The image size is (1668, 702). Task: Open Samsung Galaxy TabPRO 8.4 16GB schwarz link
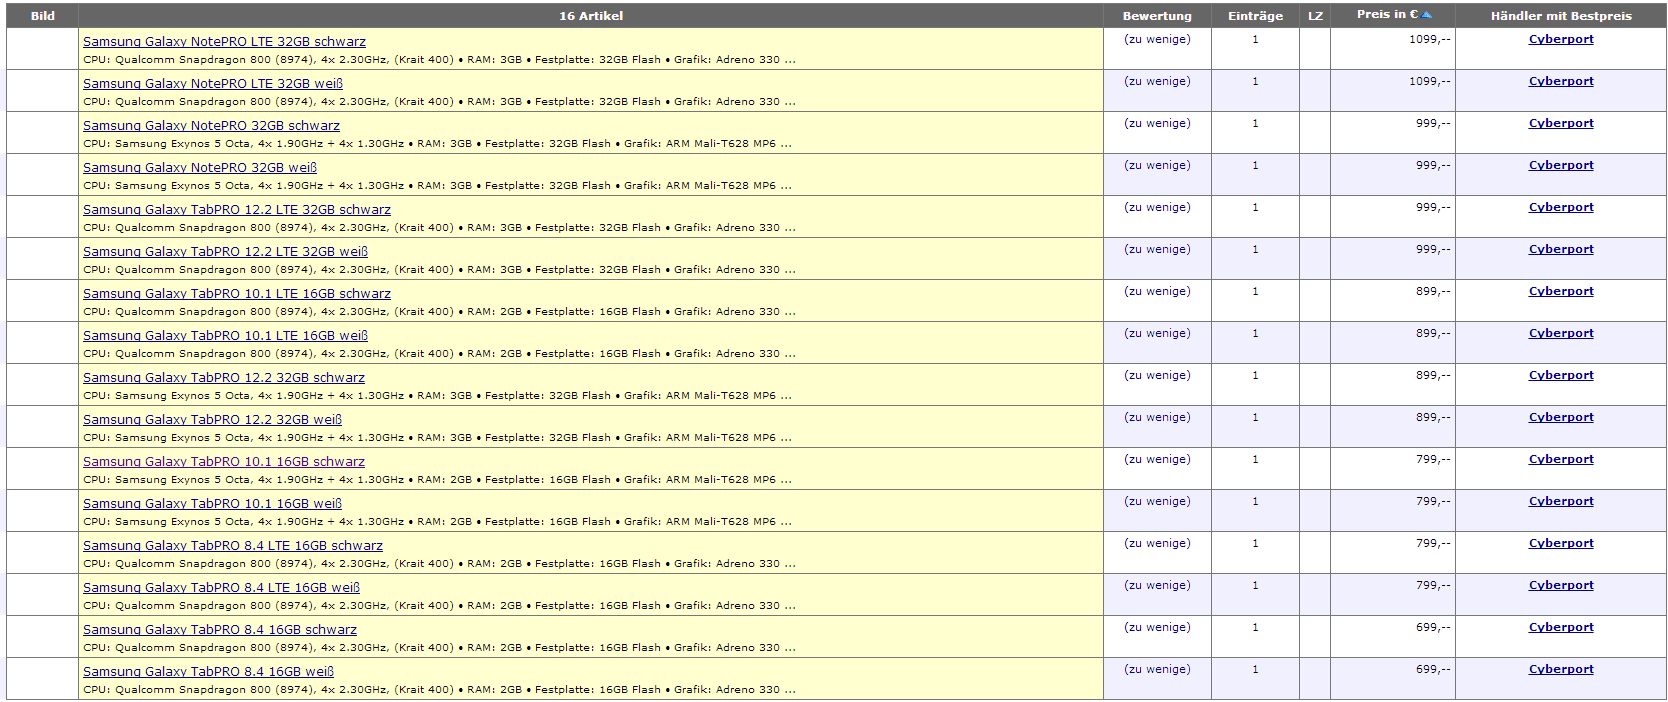pyautogui.click(x=220, y=630)
